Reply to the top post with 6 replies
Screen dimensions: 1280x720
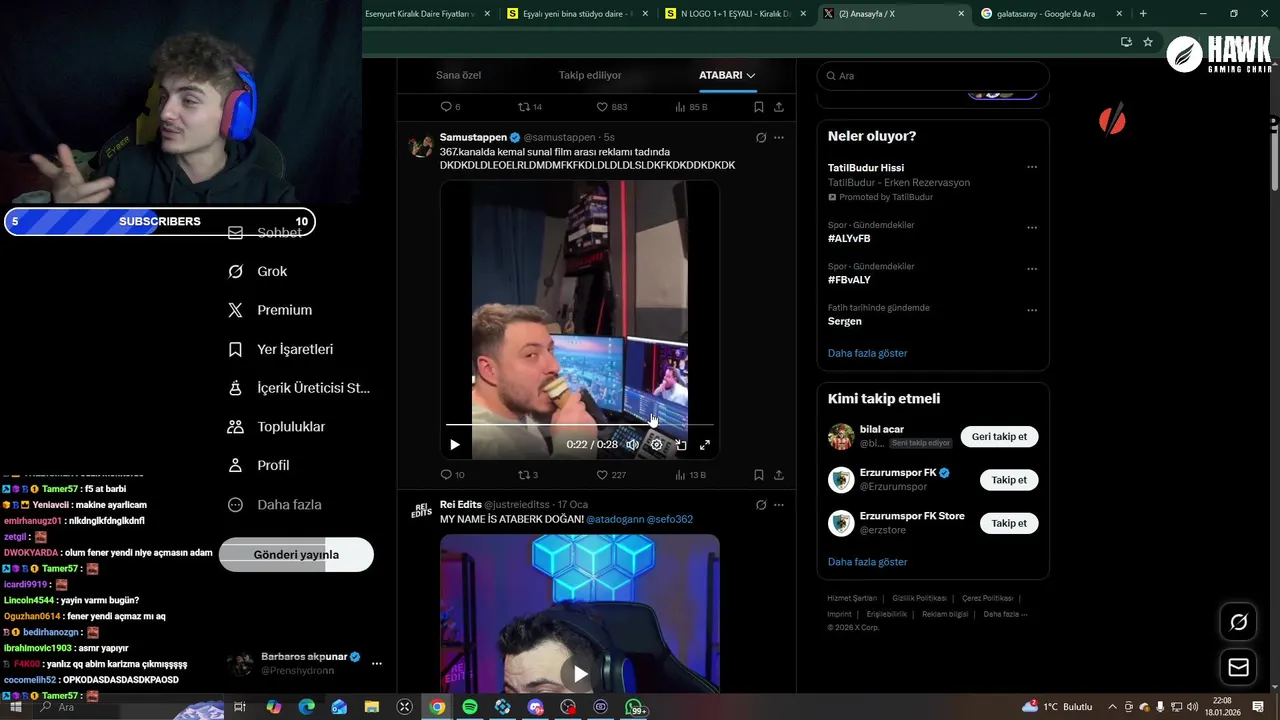point(450,107)
